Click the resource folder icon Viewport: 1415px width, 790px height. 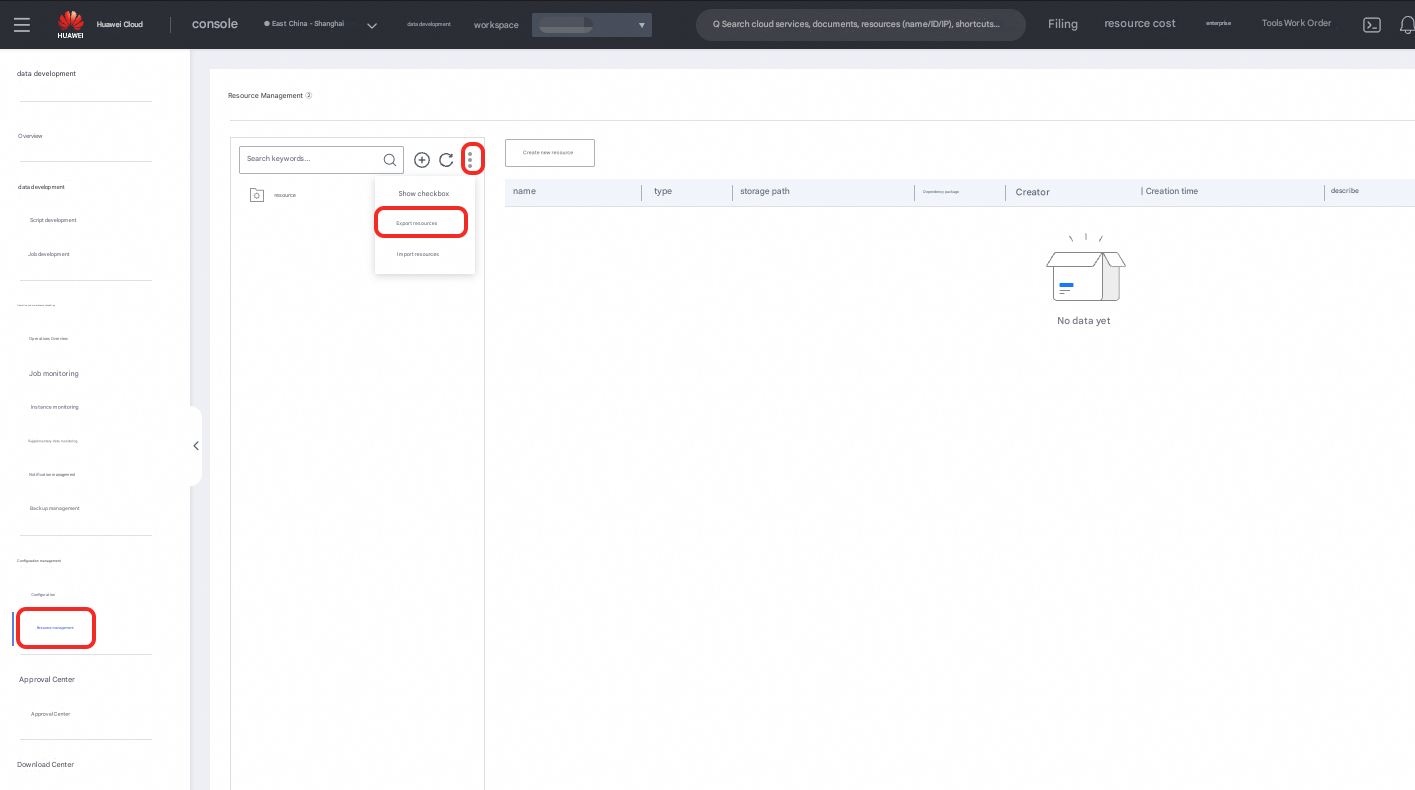coord(257,195)
